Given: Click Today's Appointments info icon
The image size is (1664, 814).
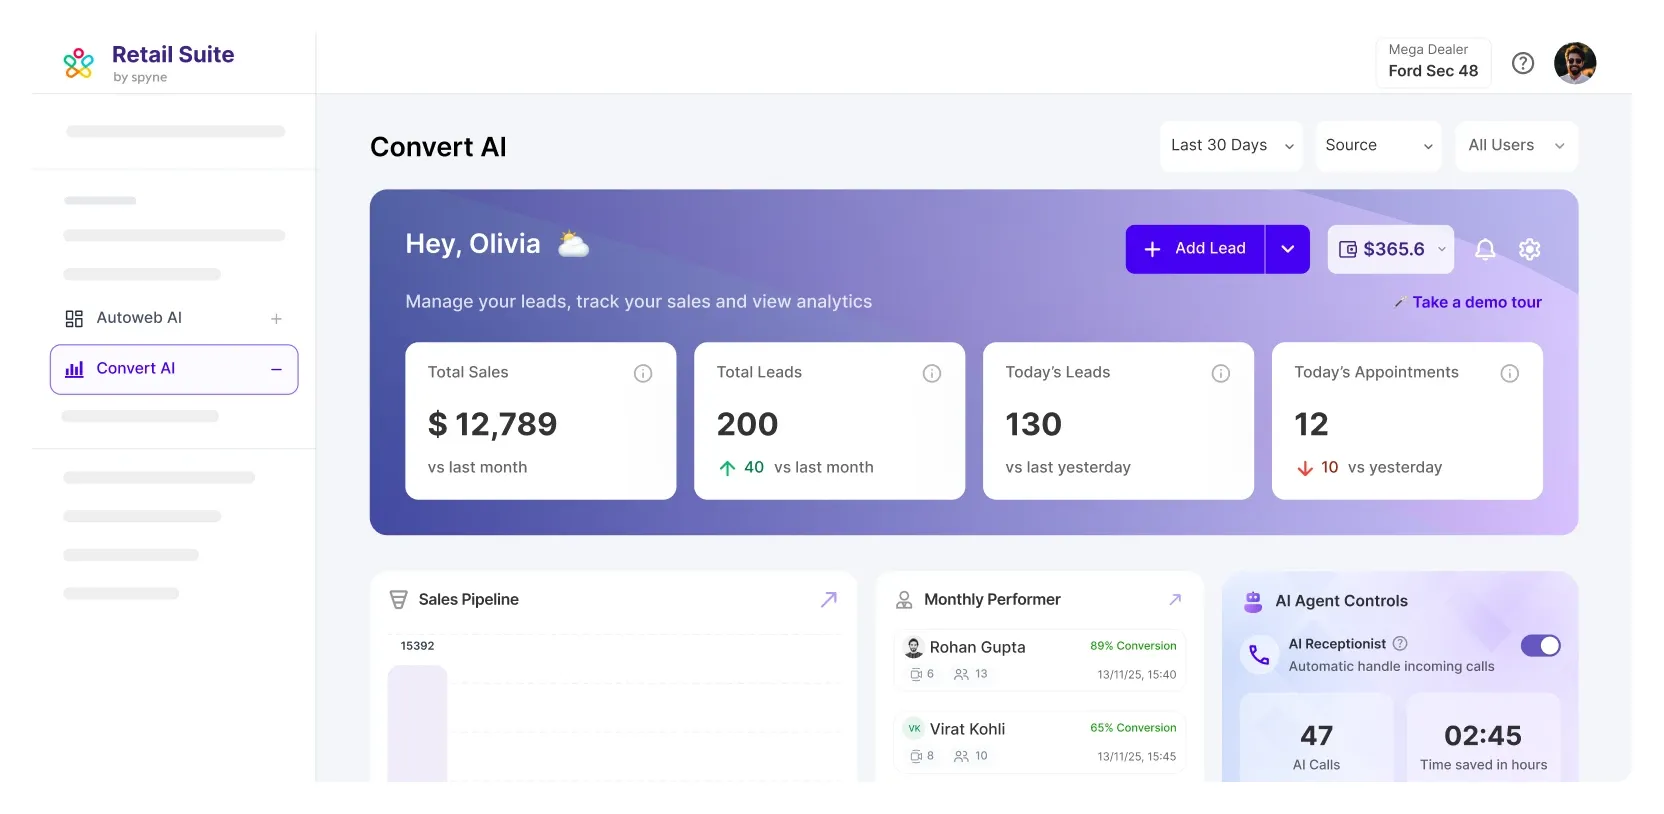Looking at the screenshot, I should (x=1509, y=373).
